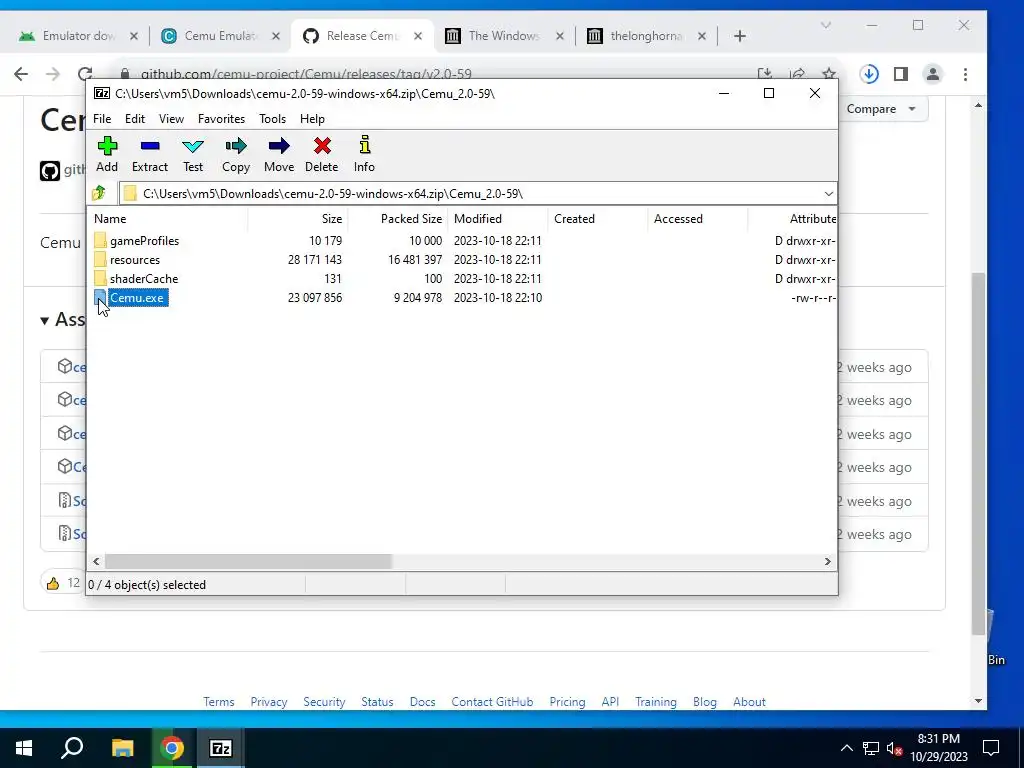Show hidden system tray icons chevron
Image resolution: width=1024 pixels, height=768 pixels.
pyautogui.click(x=846, y=748)
